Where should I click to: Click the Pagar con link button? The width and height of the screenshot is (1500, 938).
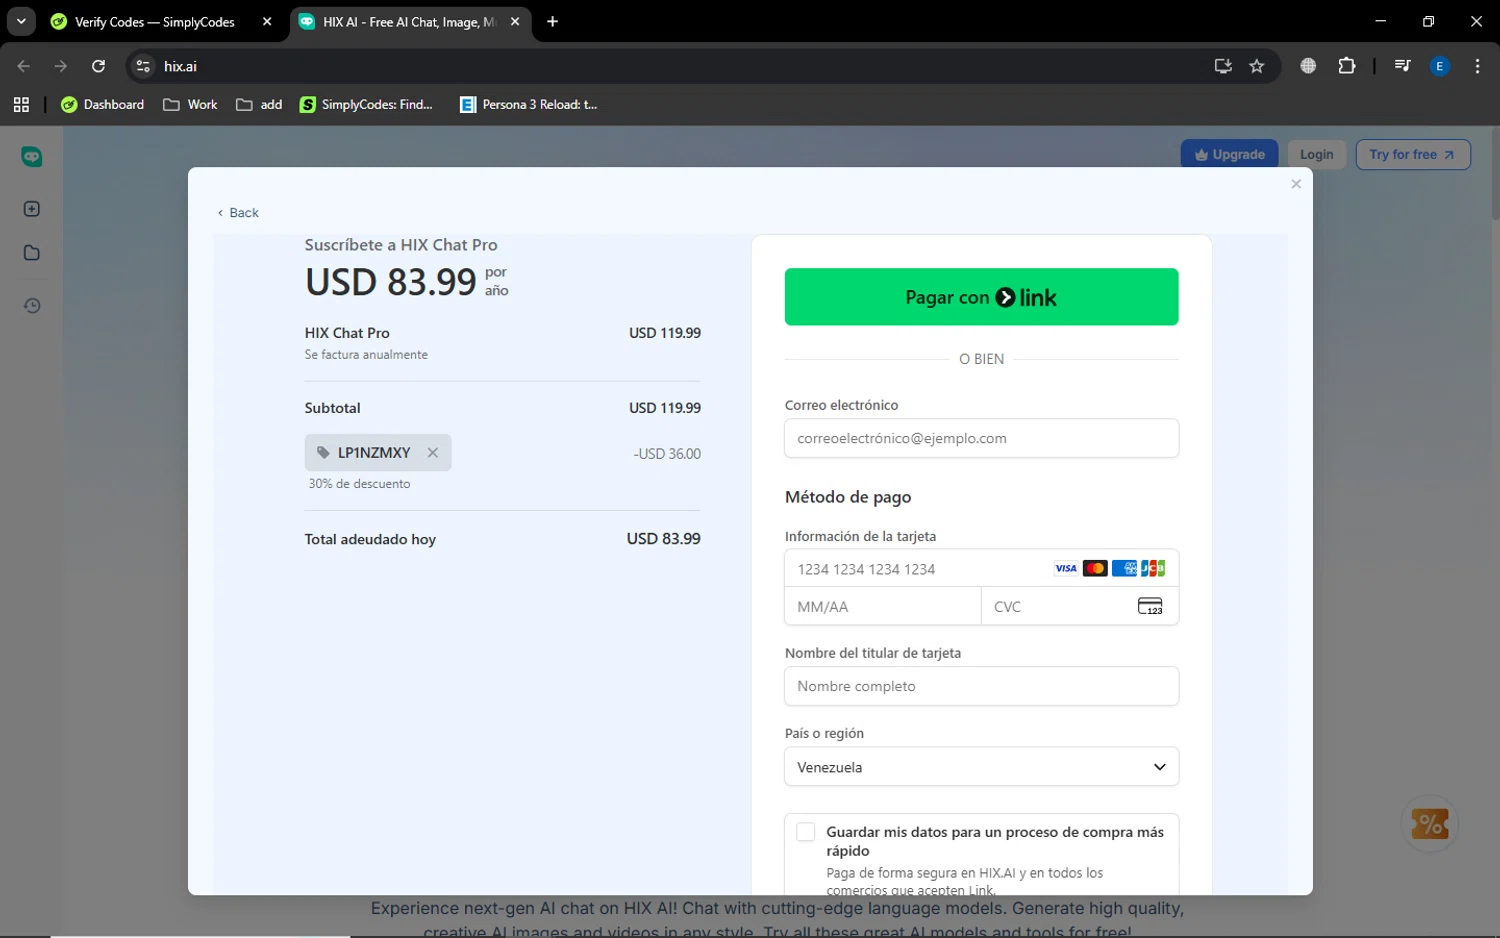[x=981, y=297]
